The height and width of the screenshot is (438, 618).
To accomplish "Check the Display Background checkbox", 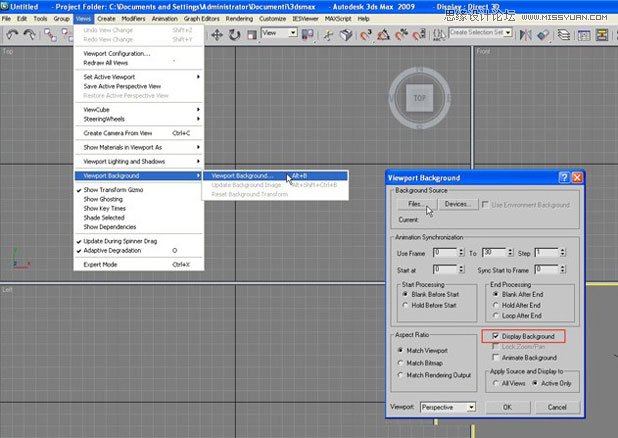I will (x=496, y=336).
